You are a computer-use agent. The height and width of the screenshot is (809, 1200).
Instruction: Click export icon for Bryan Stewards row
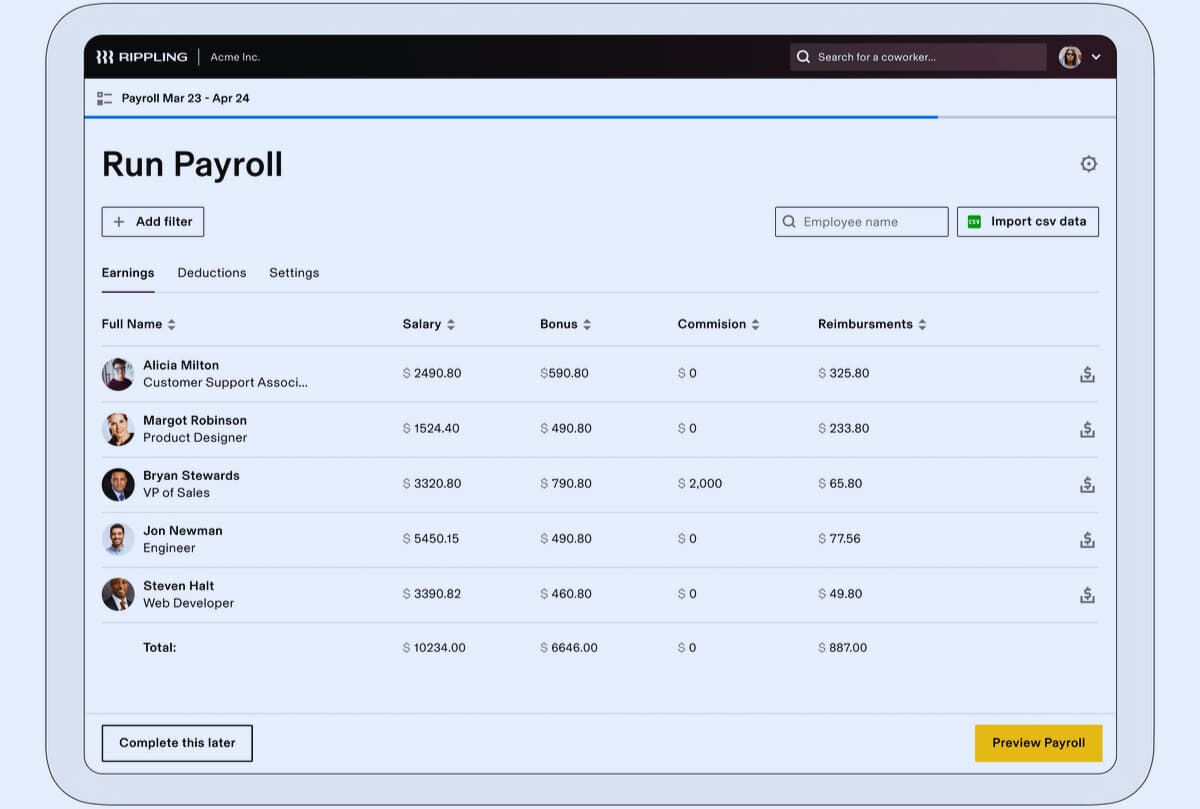(1087, 484)
